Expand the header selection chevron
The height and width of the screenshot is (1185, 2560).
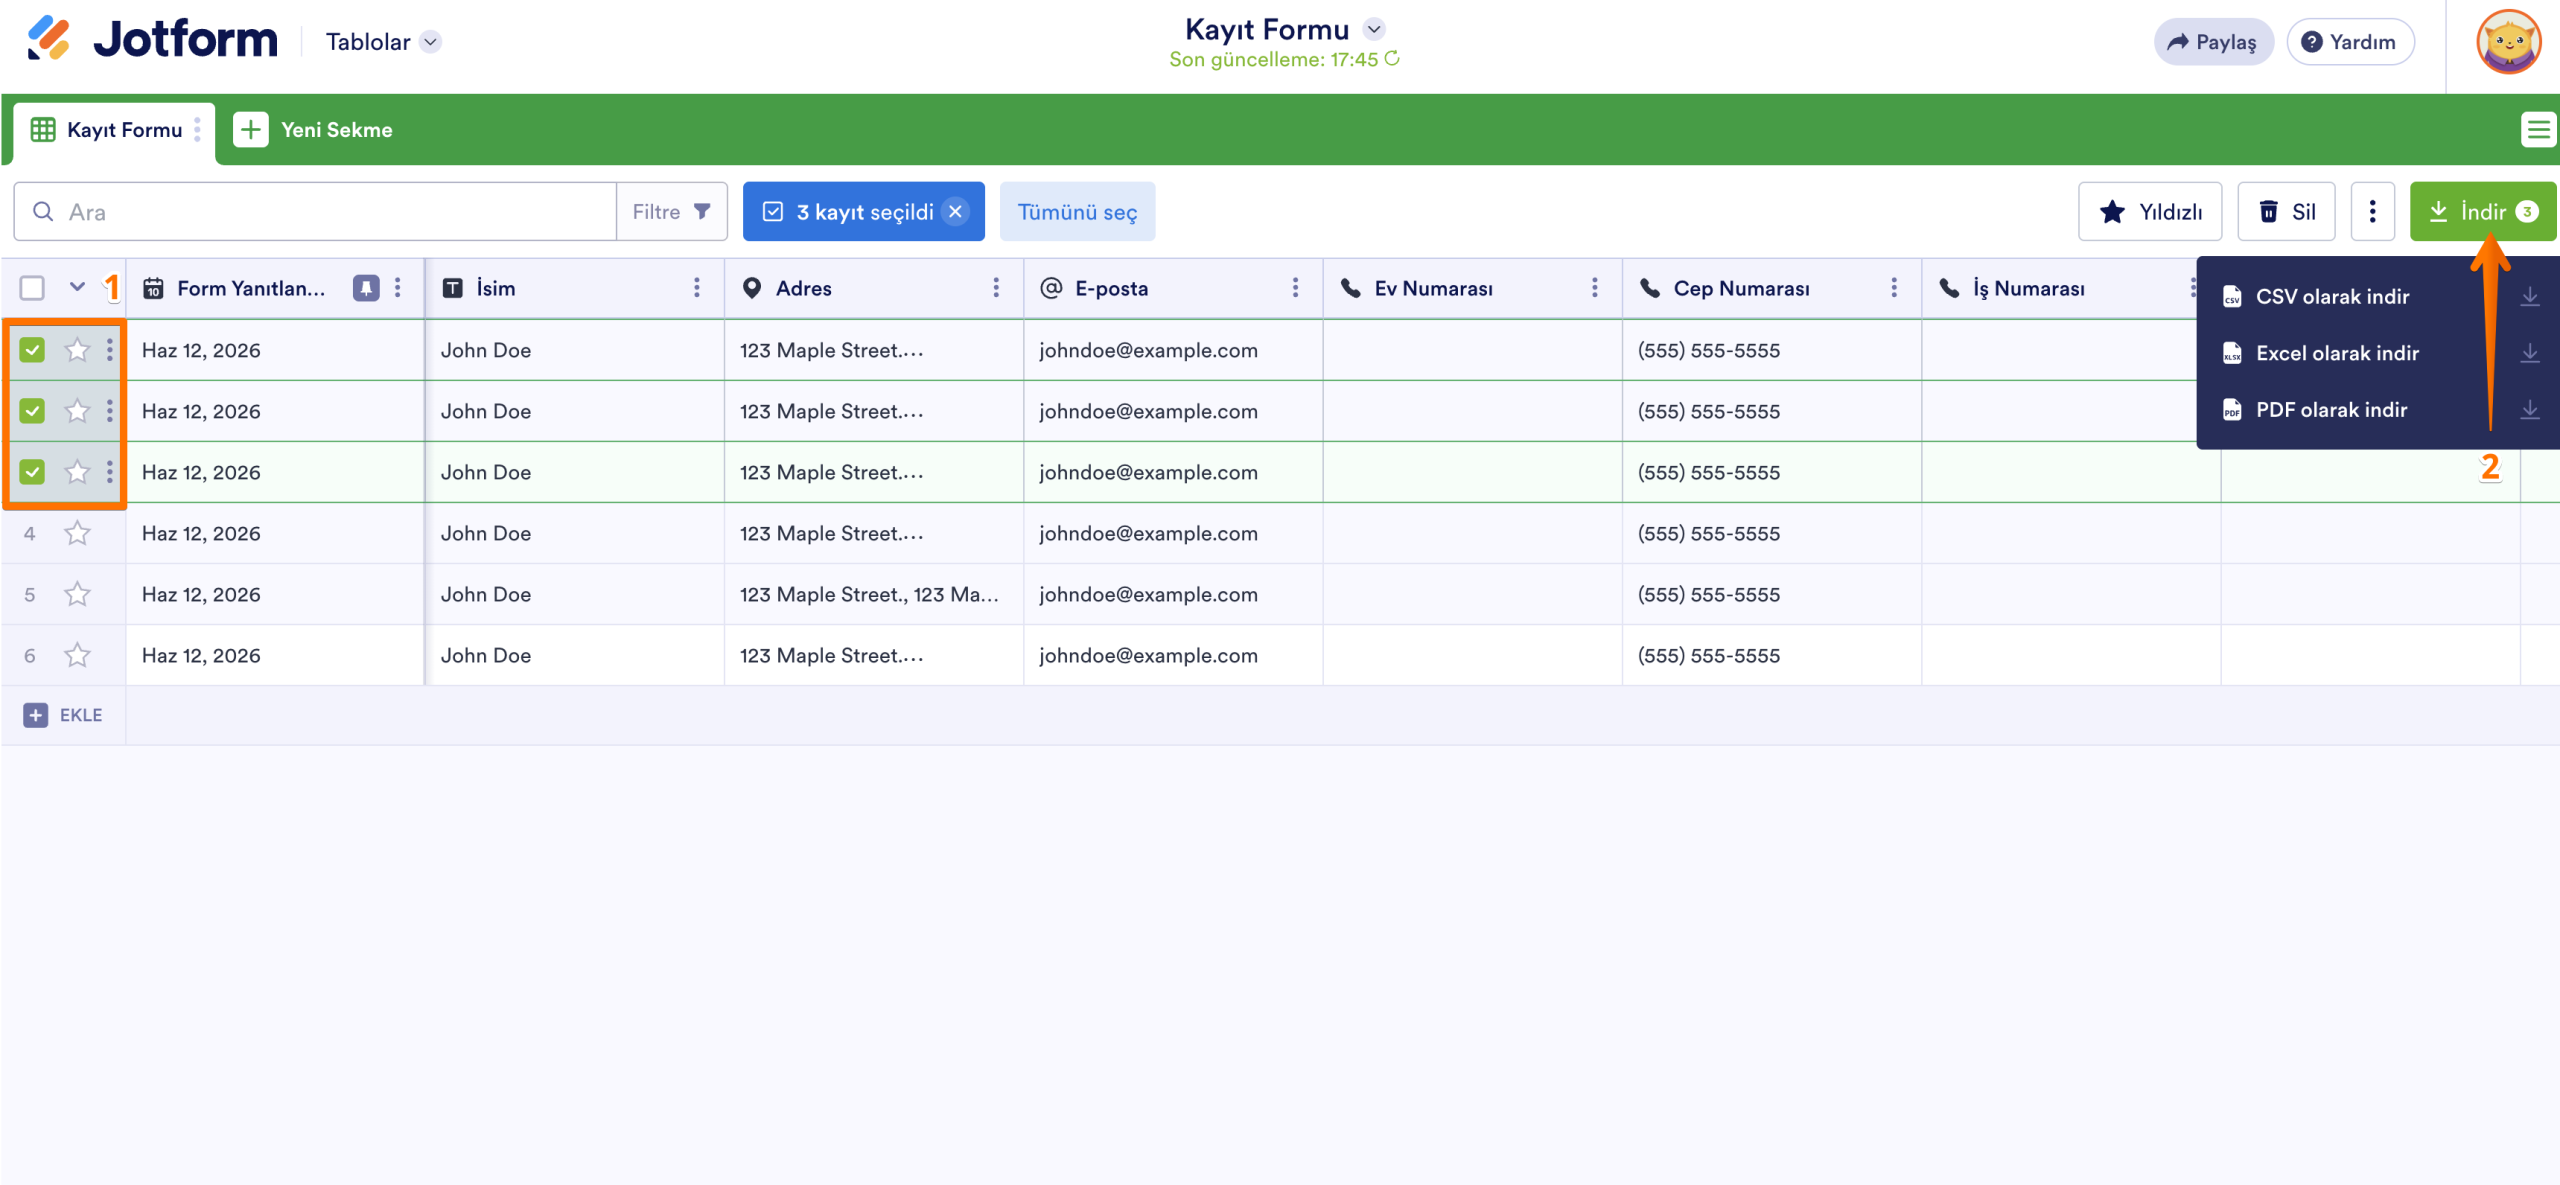click(77, 288)
